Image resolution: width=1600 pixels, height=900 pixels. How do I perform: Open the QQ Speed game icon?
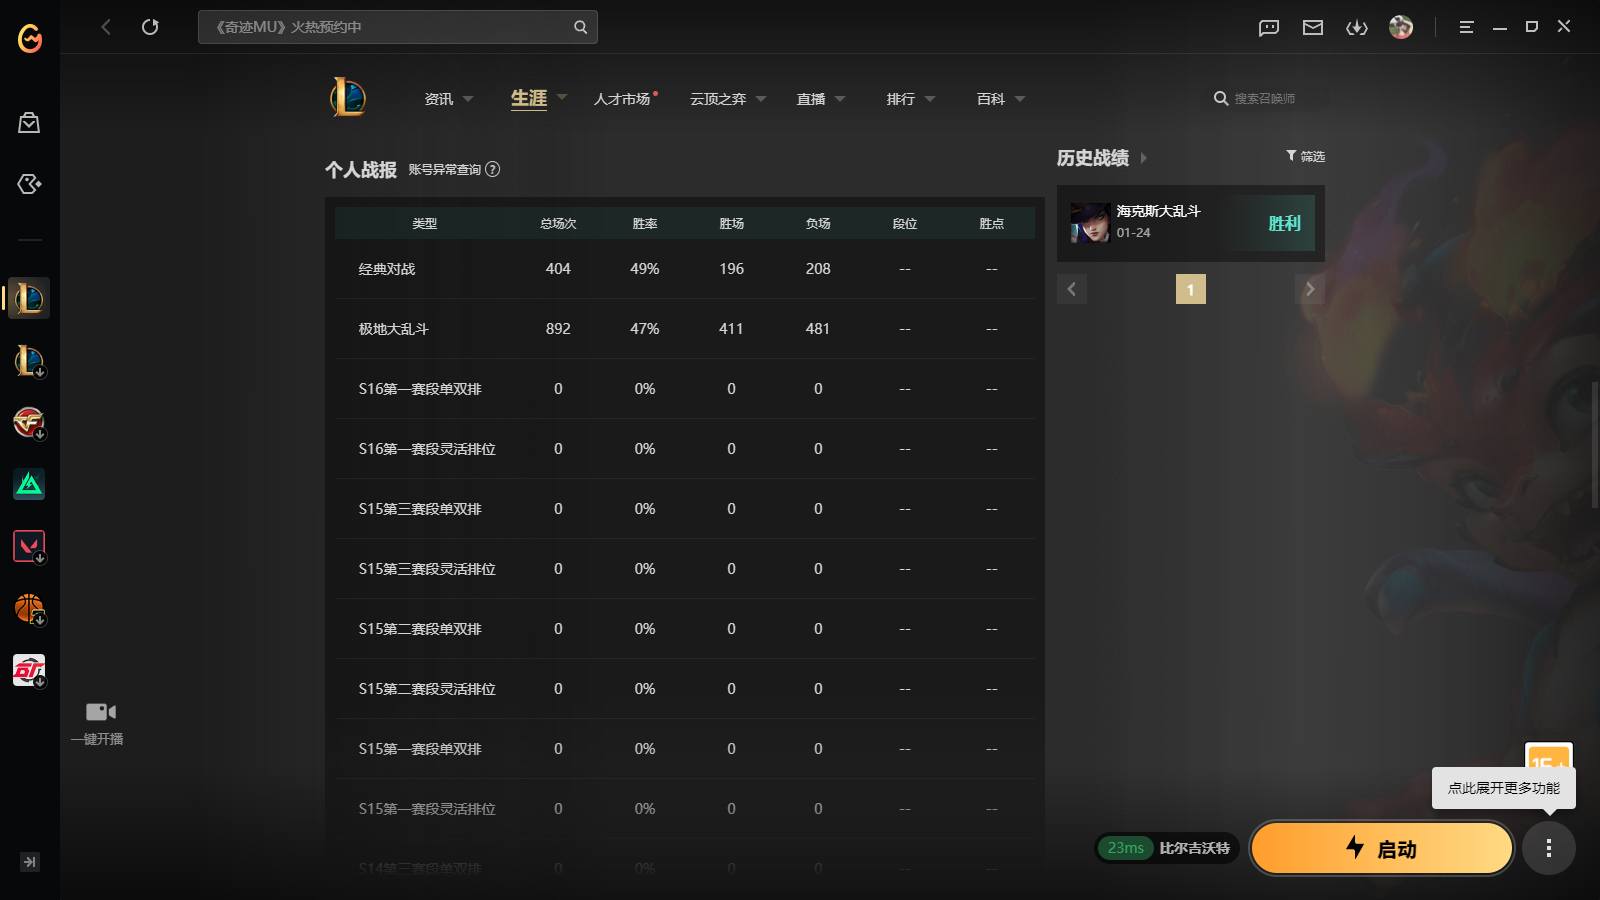click(x=29, y=670)
